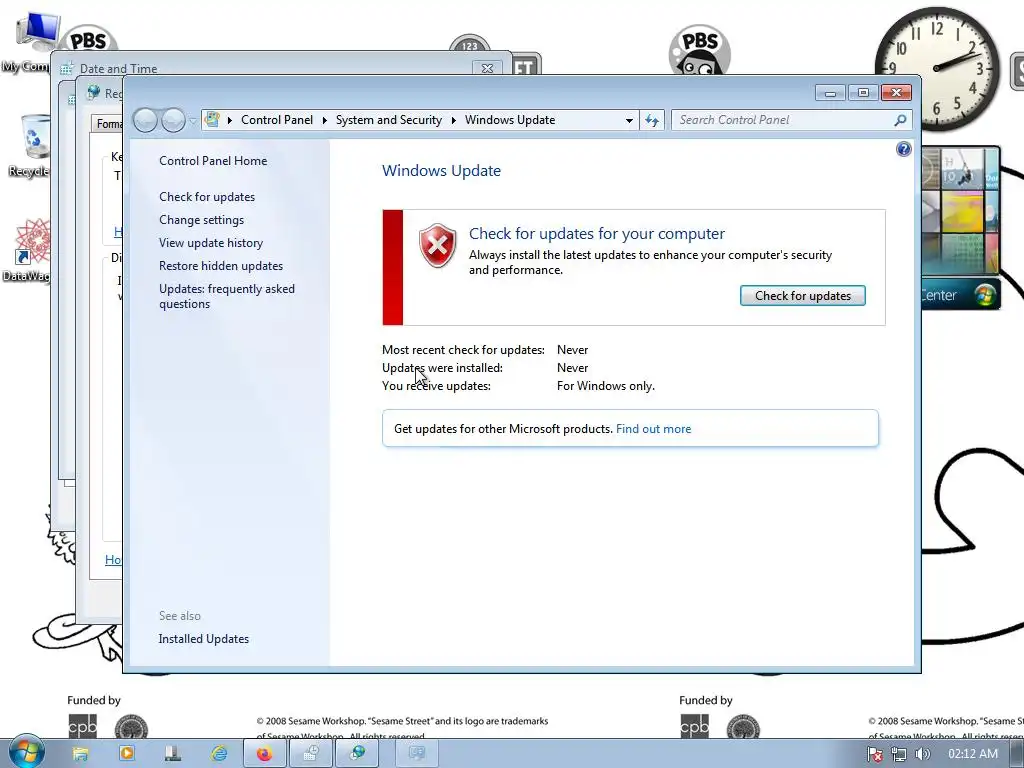Screen dimensions: 1024x768
Task: Open Change settings link
Action: (201, 220)
